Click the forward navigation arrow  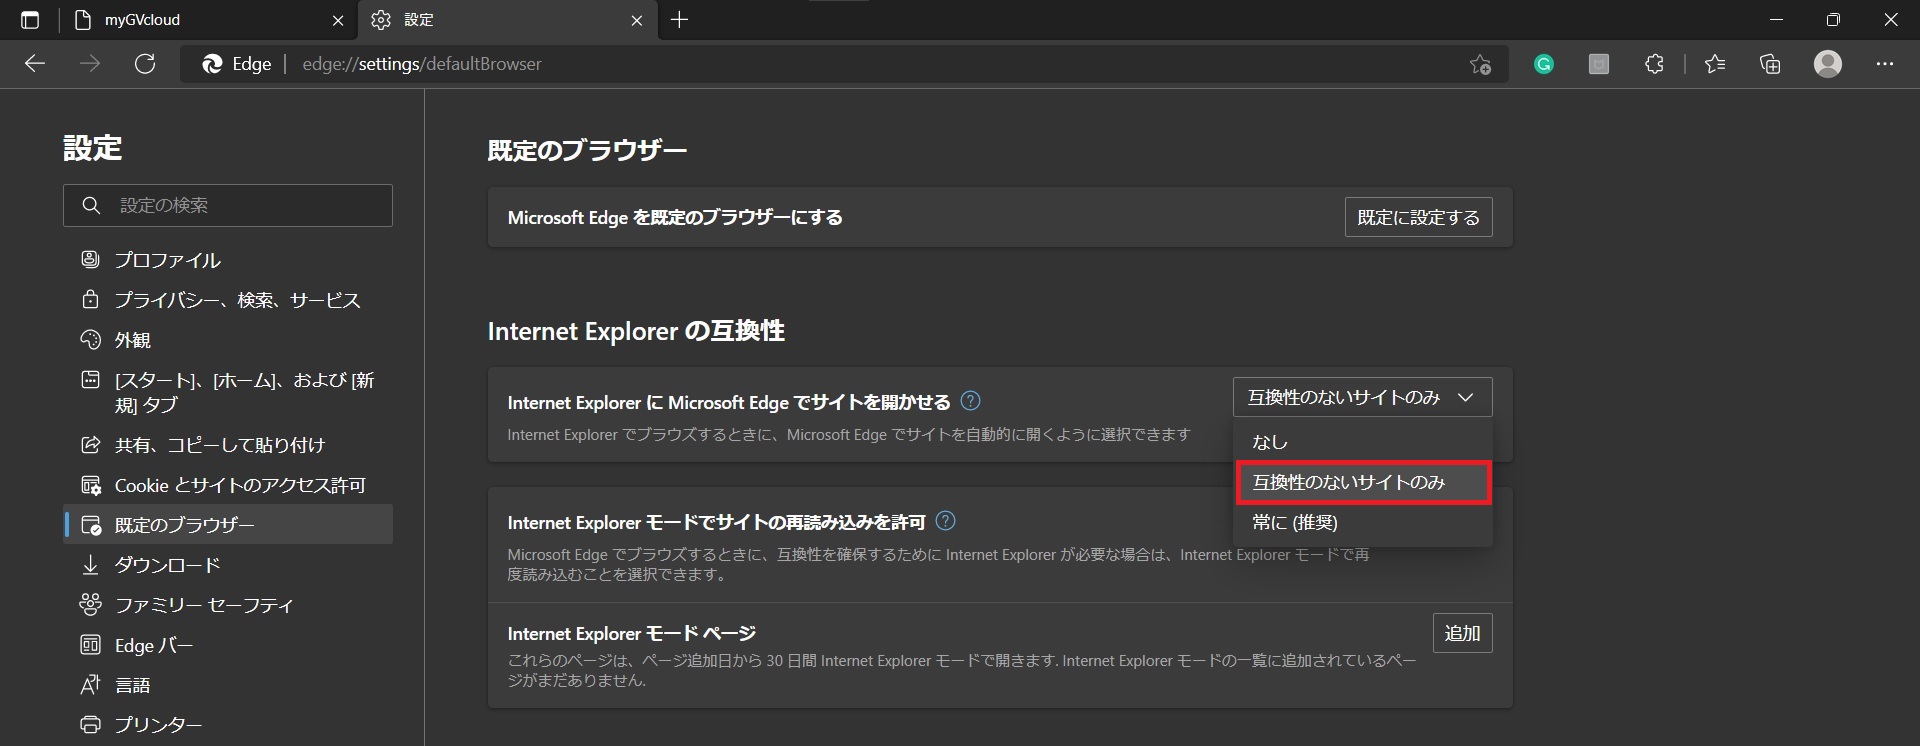(90, 64)
